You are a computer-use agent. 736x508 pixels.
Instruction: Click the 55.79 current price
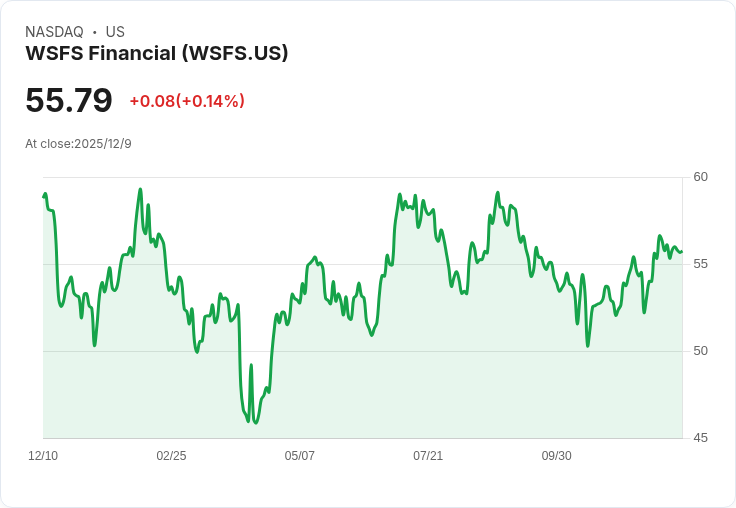pos(69,101)
